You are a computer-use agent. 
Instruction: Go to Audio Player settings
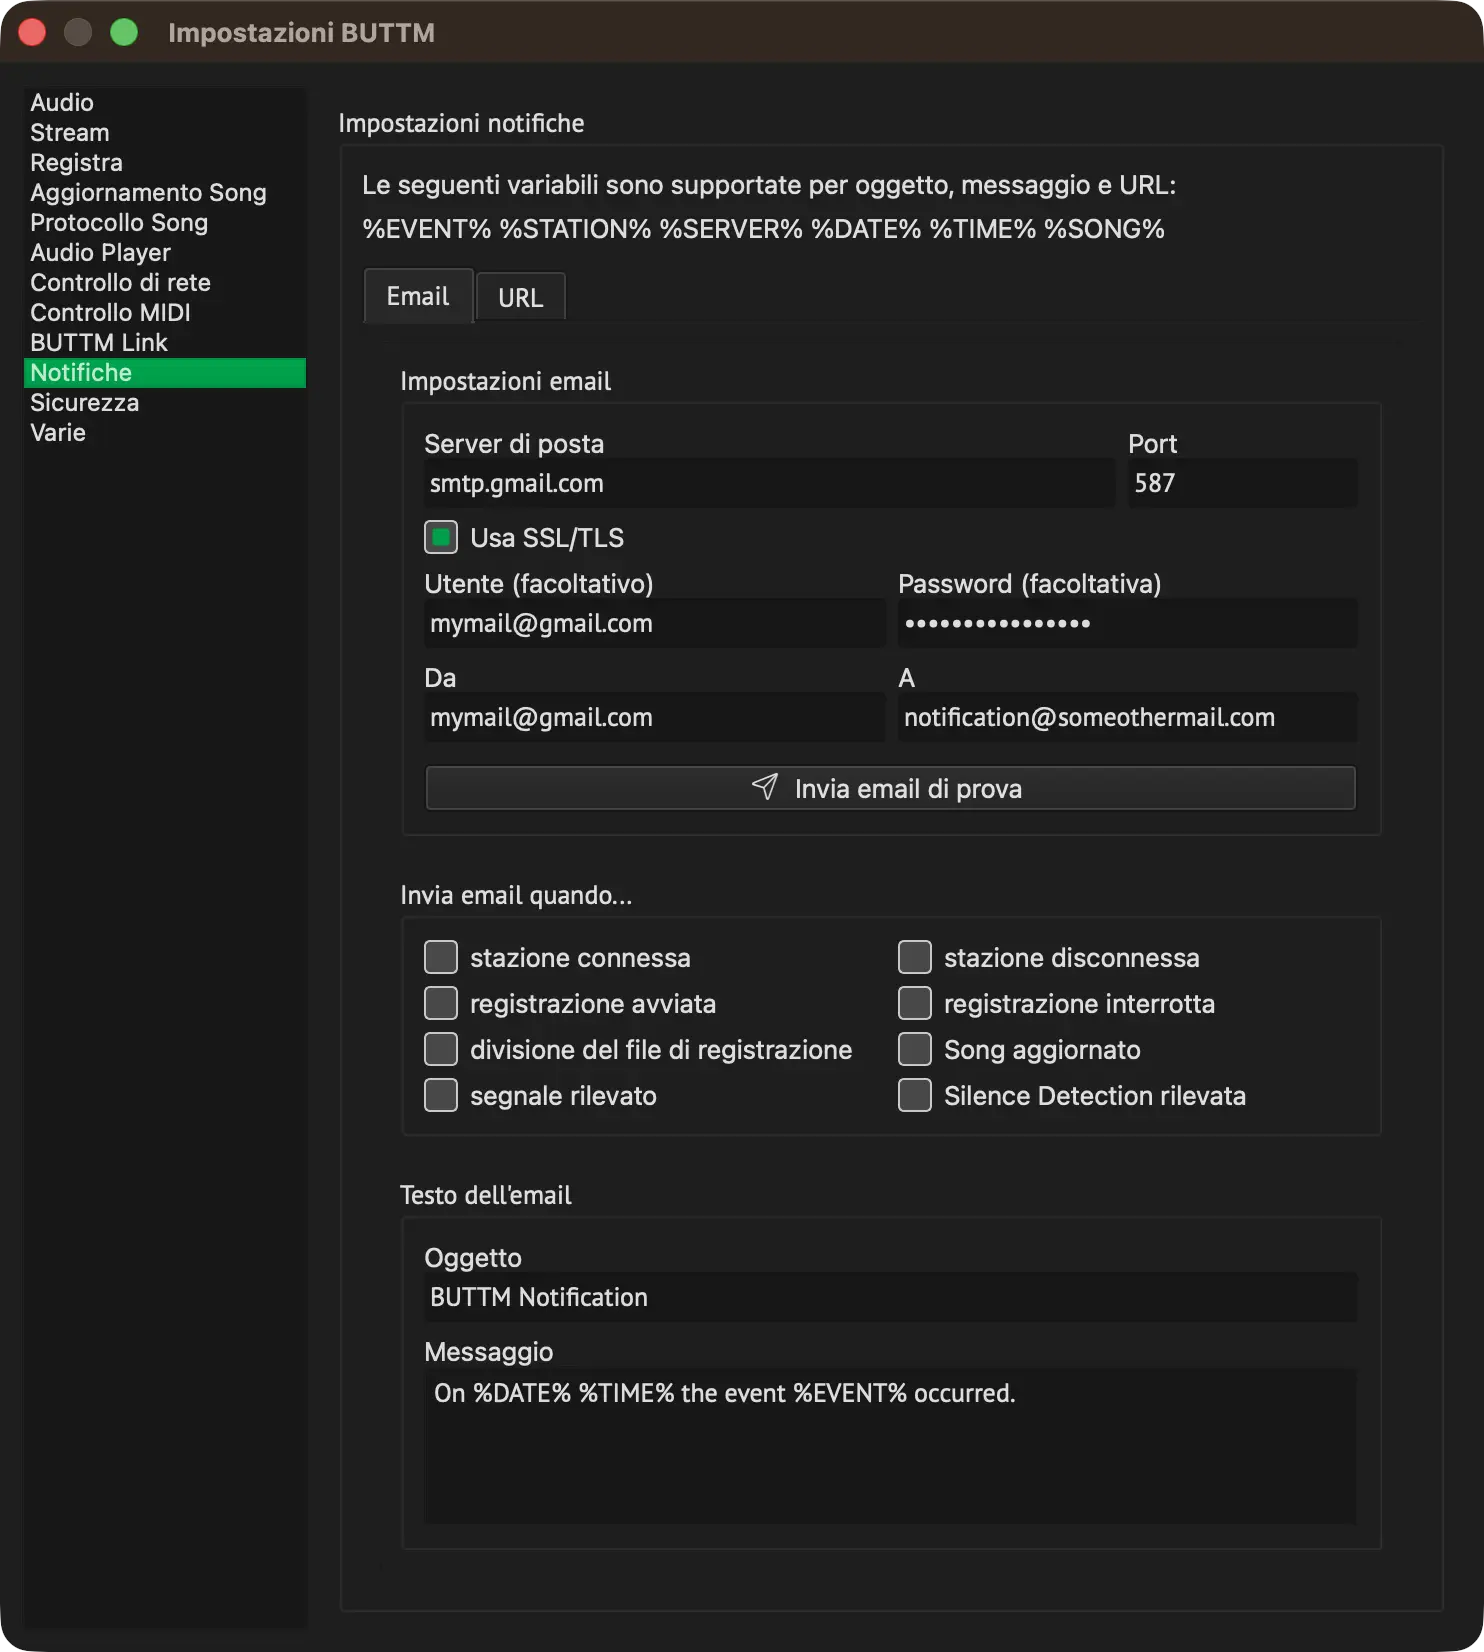tap(165, 253)
